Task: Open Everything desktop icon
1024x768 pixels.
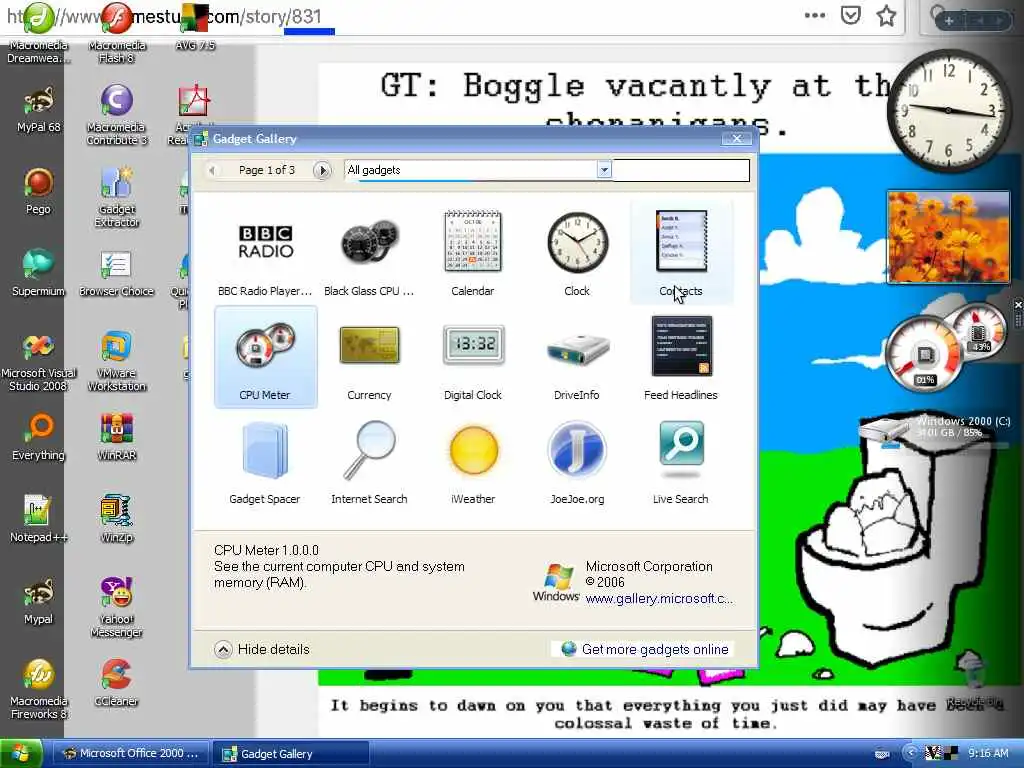Action: (38, 437)
